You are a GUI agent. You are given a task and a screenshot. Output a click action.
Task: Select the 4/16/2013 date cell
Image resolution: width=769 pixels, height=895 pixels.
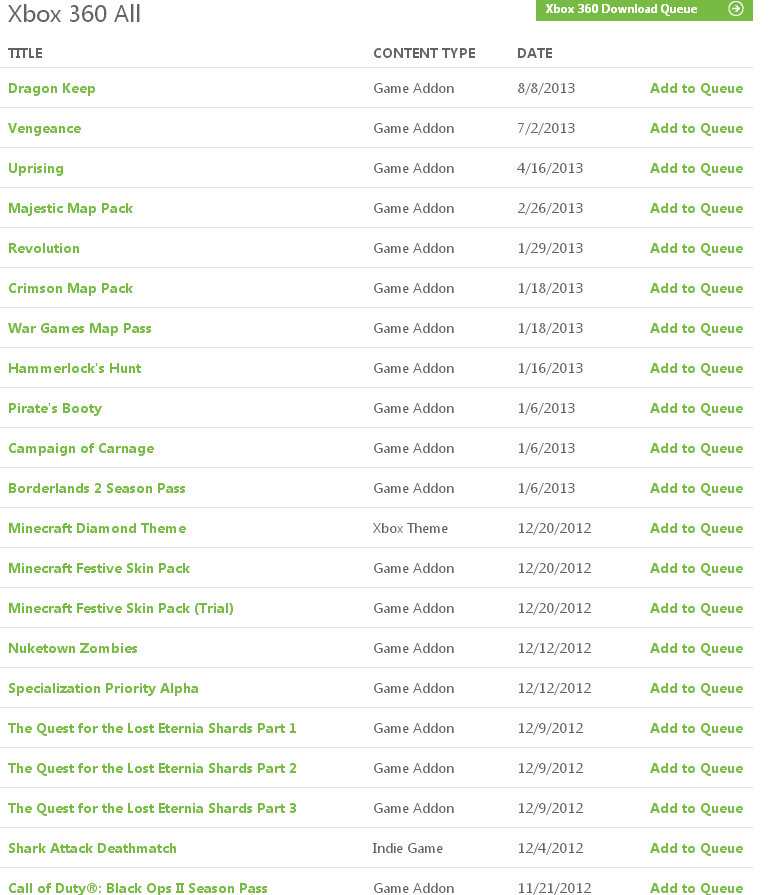pos(550,168)
